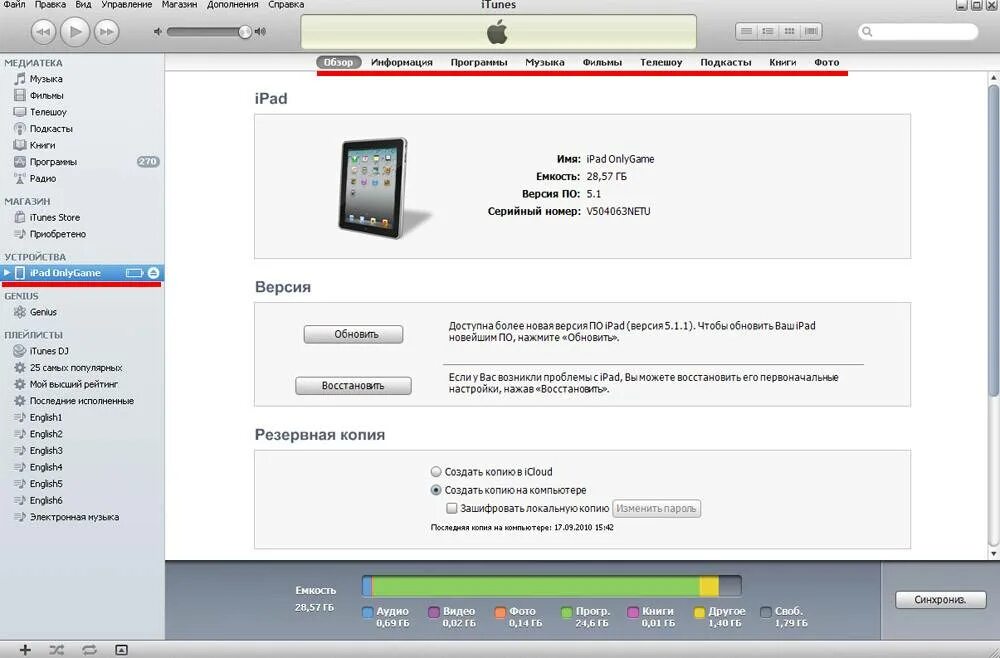Toggle shuffle icon in bottom bar
Screen dimensions: 1000x658
tap(57, 650)
